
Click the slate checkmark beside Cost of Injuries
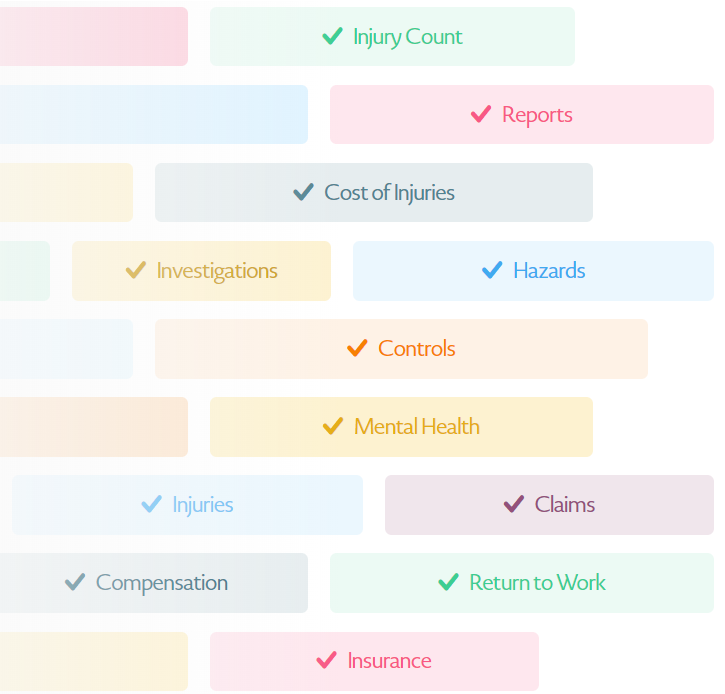[x=303, y=192]
